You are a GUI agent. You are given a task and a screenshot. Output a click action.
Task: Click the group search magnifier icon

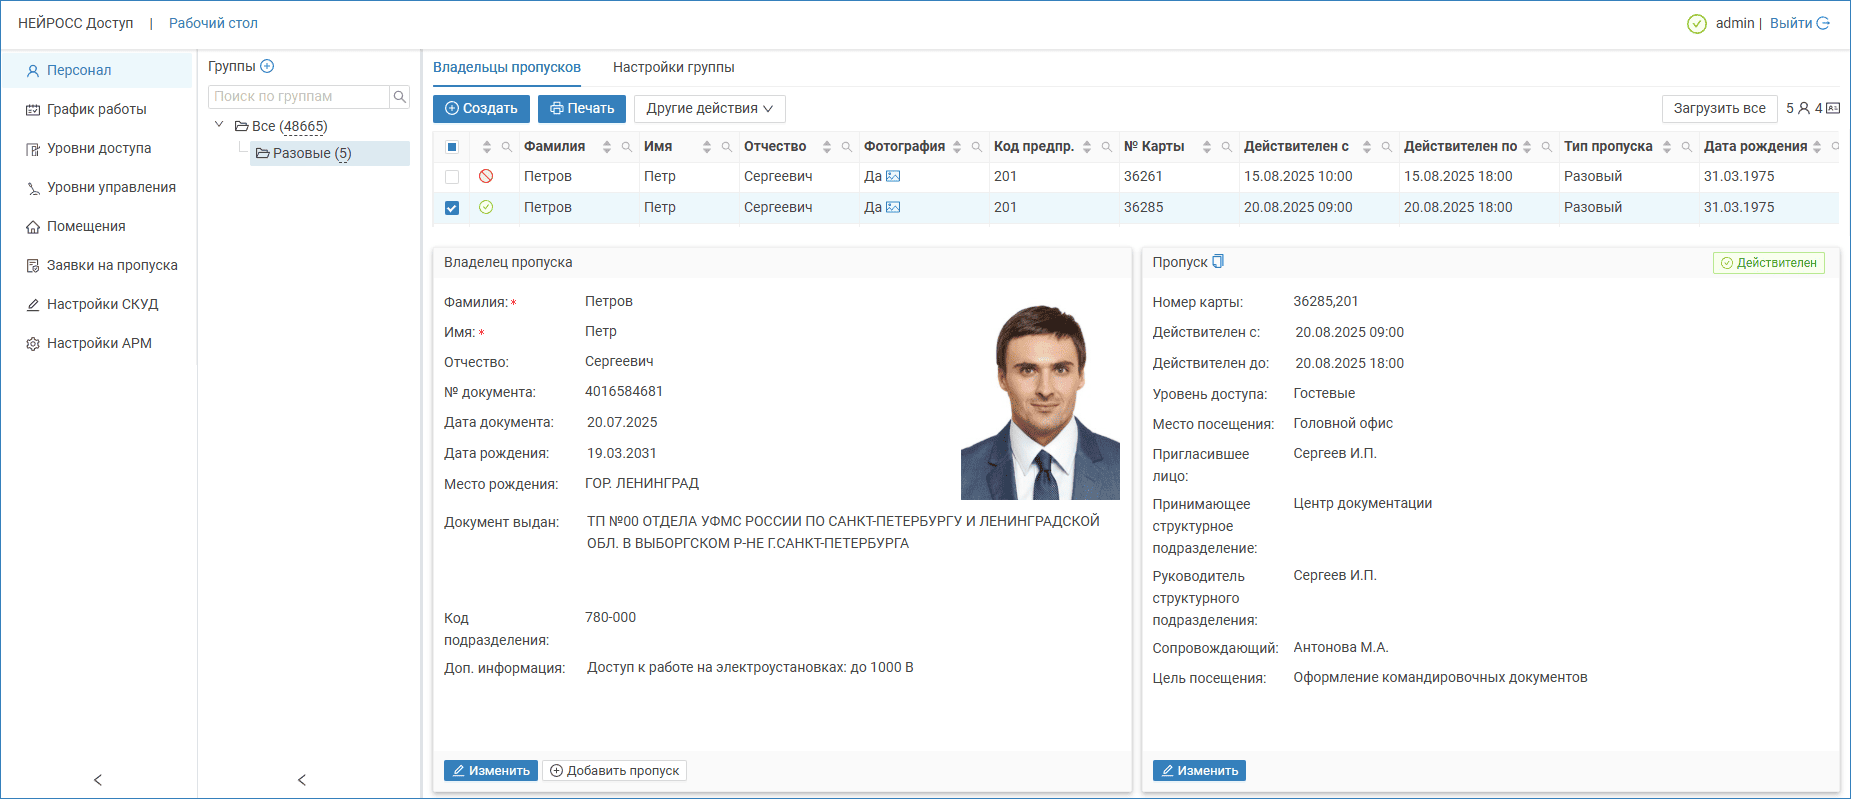400,96
